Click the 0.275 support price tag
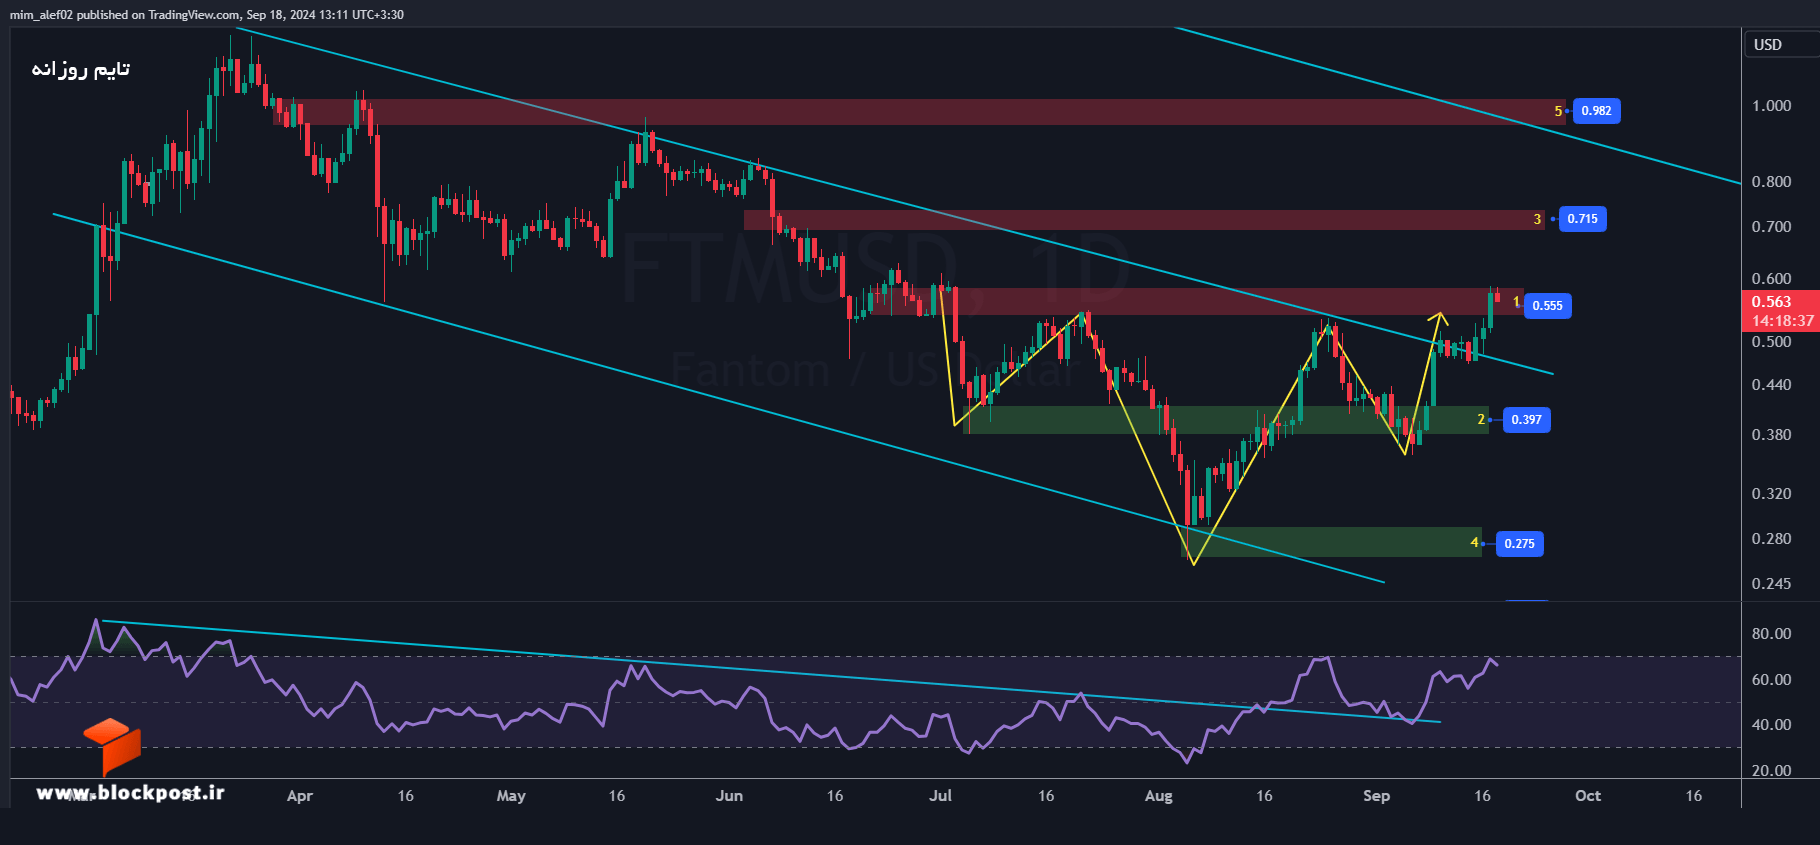Viewport: 1820px width, 845px height. pyautogui.click(x=1519, y=544)
